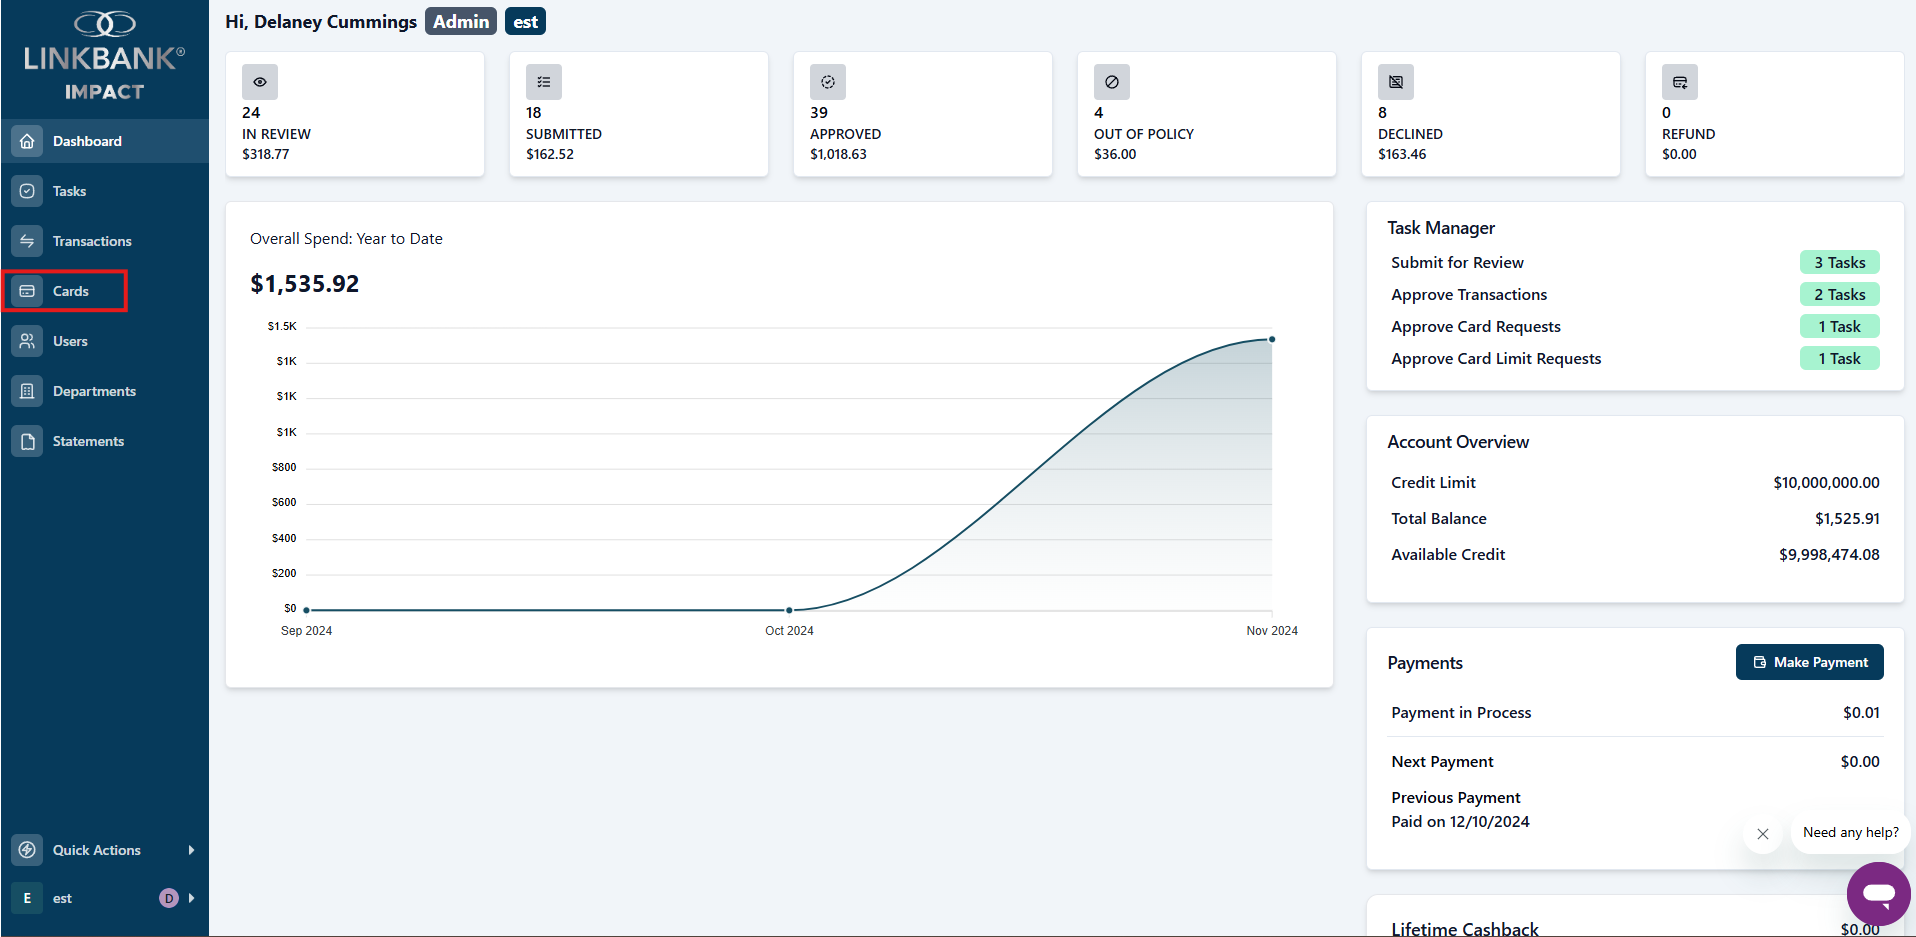
Task: Click the Transactions arrows icon
Action: (x=27, y=241)
